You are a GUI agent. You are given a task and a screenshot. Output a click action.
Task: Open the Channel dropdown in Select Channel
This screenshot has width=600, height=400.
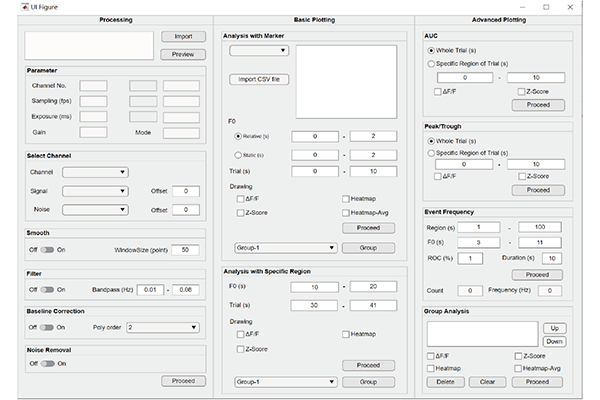(x=95, y=172)
